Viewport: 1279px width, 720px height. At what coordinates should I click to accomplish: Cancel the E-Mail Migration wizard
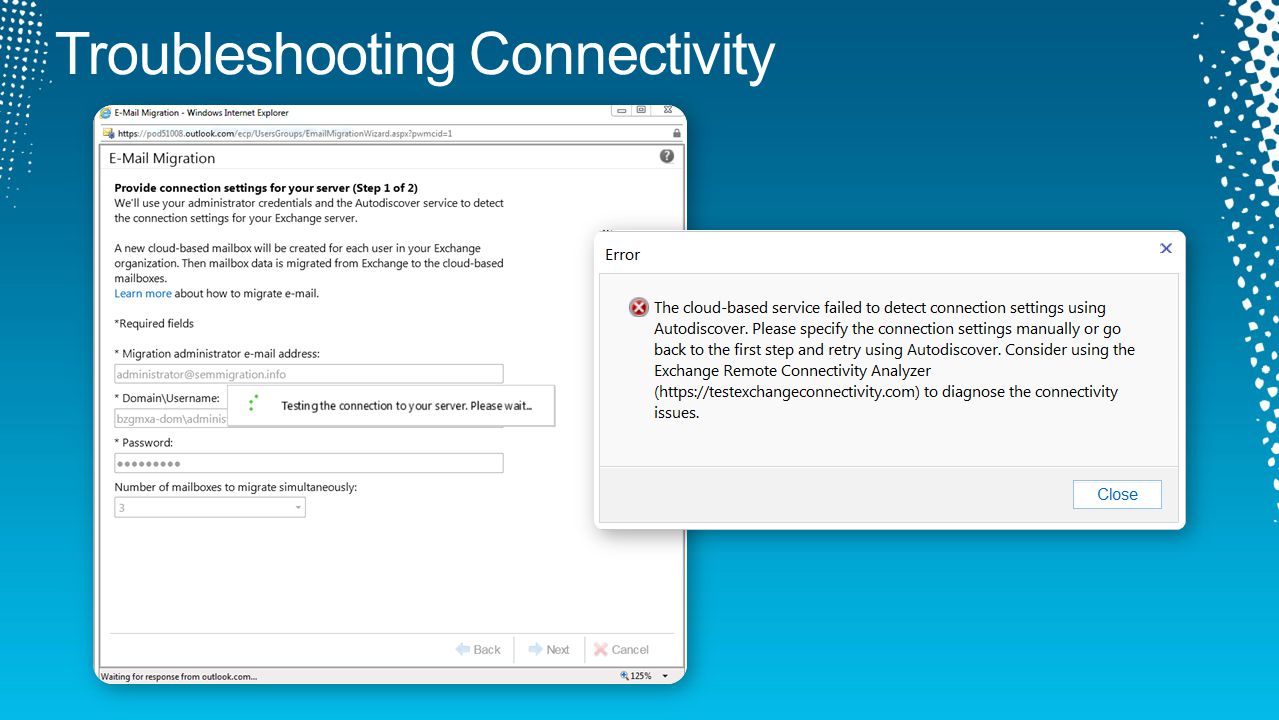pyautogui.click(x=621, y=649)
